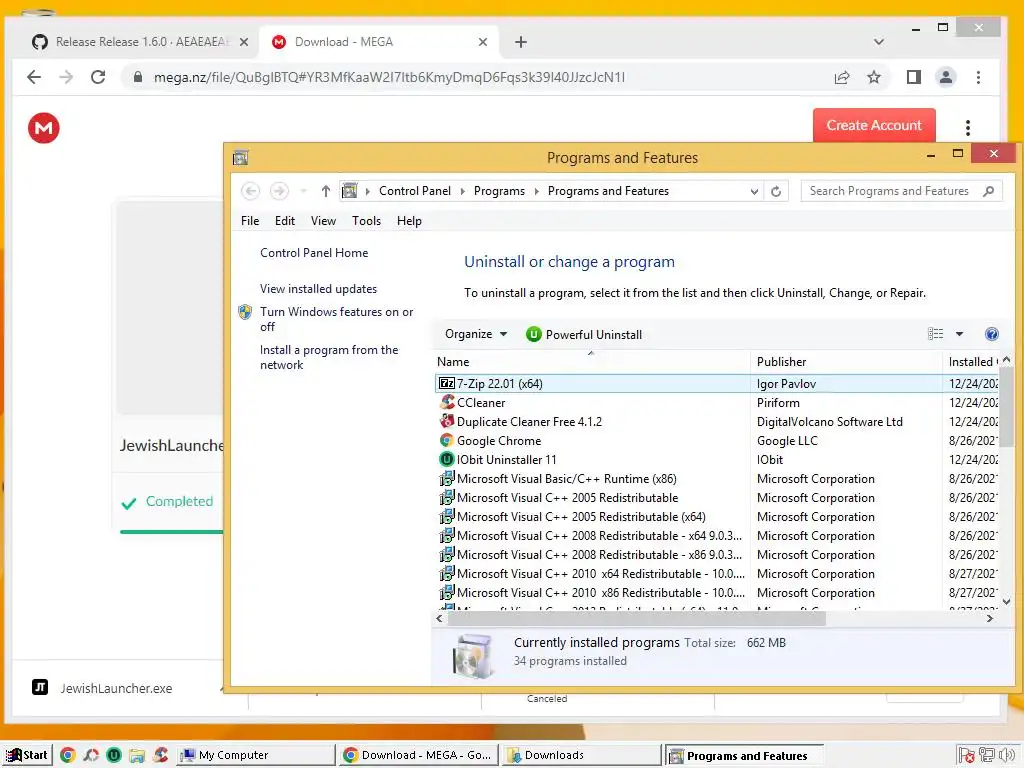Open the Edit menu

pos(285,221)
